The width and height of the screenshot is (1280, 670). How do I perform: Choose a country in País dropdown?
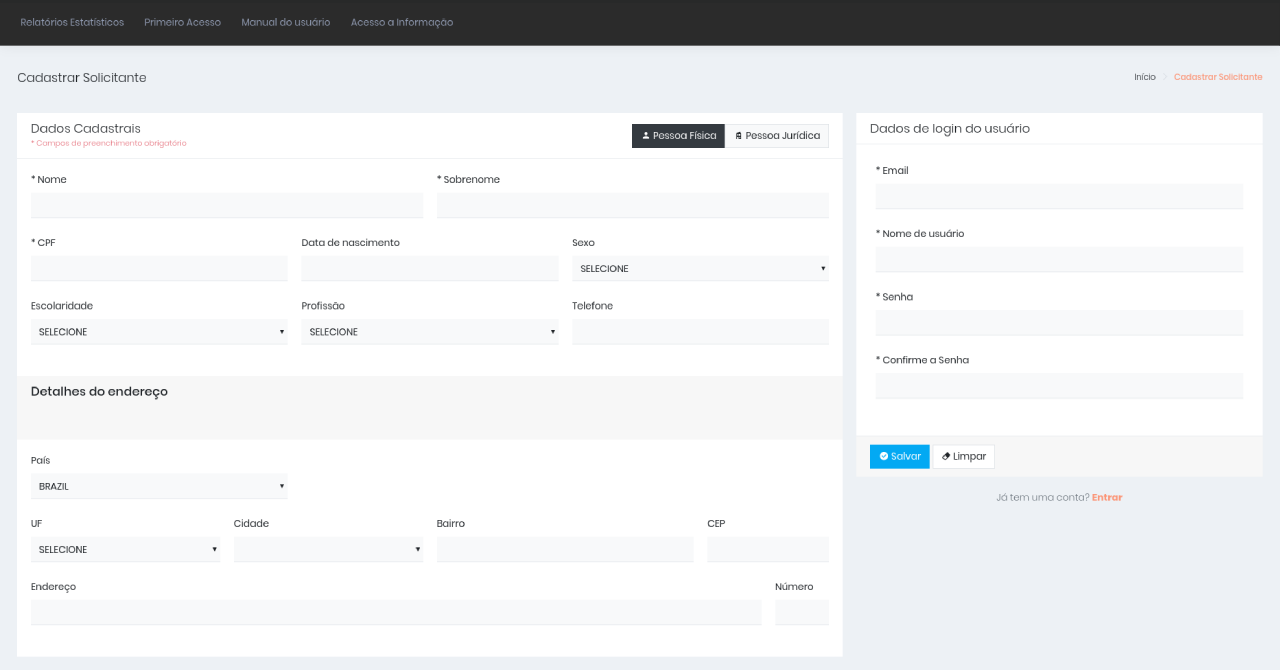click(159, 487)
